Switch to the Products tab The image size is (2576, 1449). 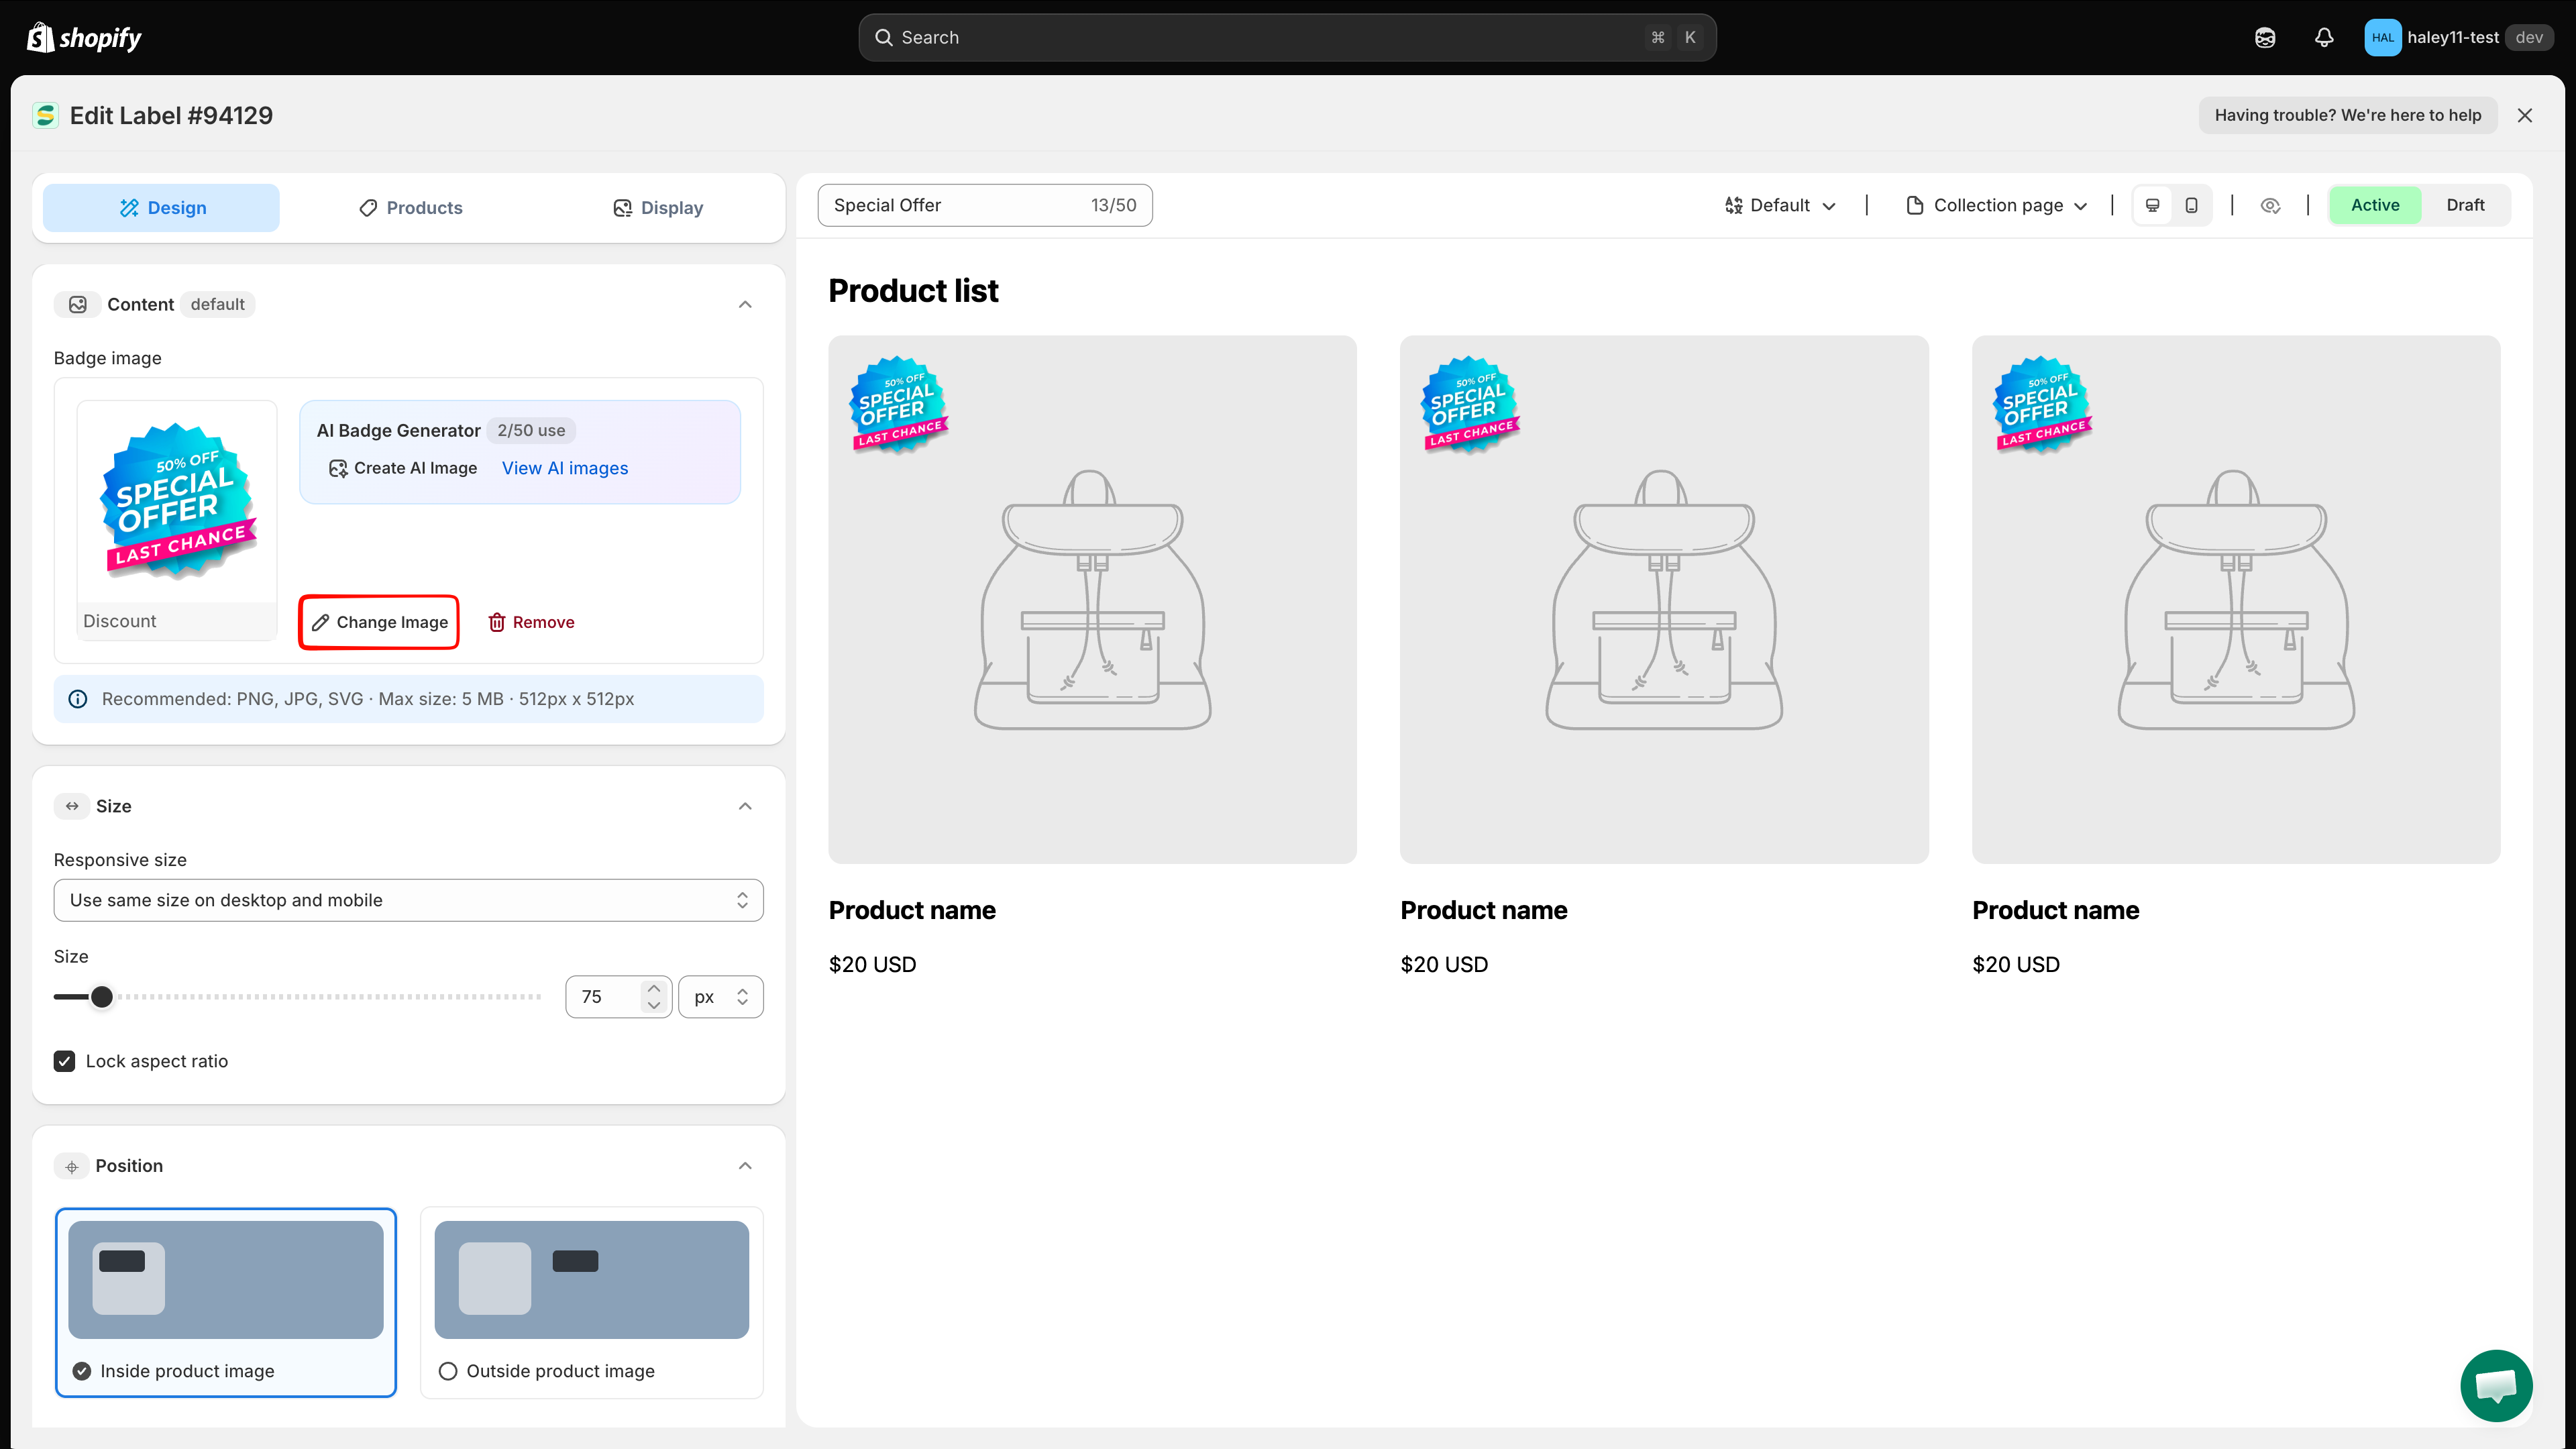[x=410, y=208]
